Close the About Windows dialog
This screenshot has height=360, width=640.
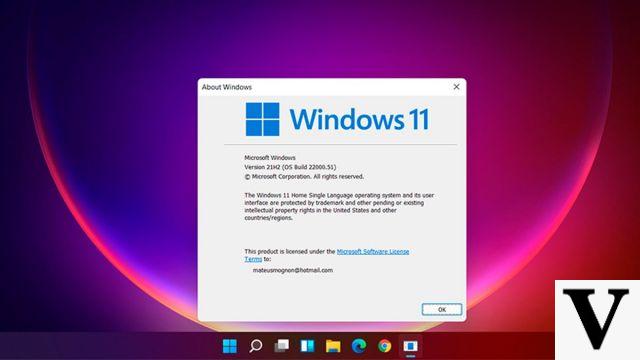tap(456, 87)
